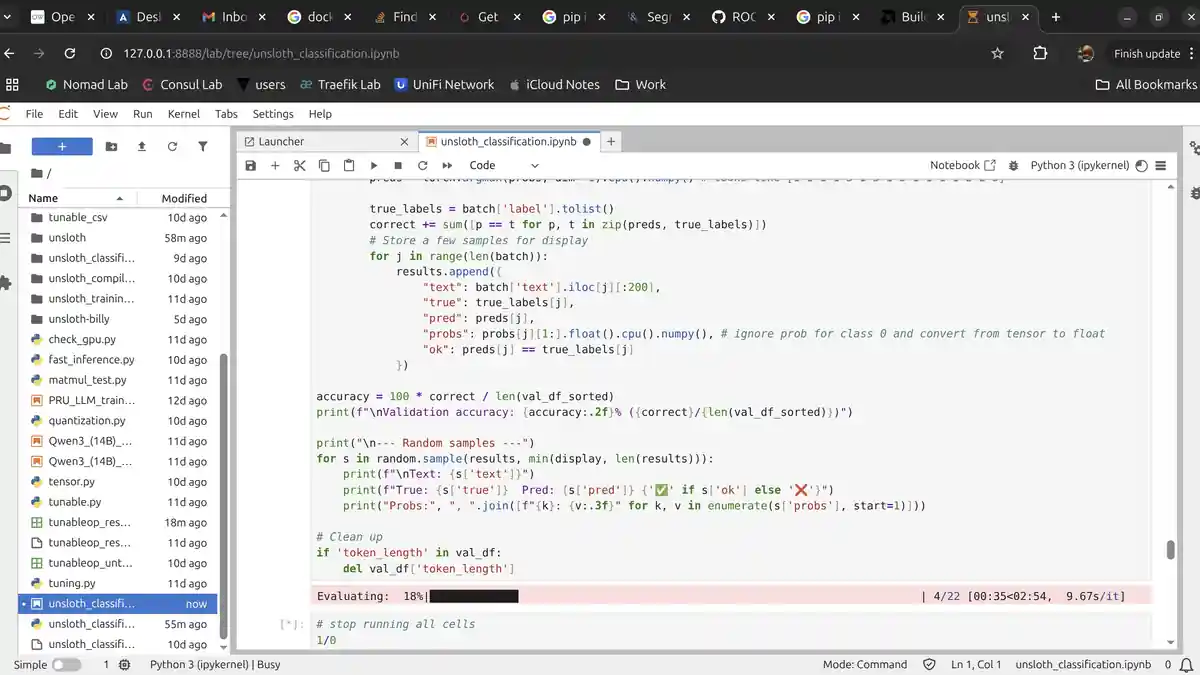Restart kernel and run all cells
This screenshot has width=1200, height=675.
447,165
